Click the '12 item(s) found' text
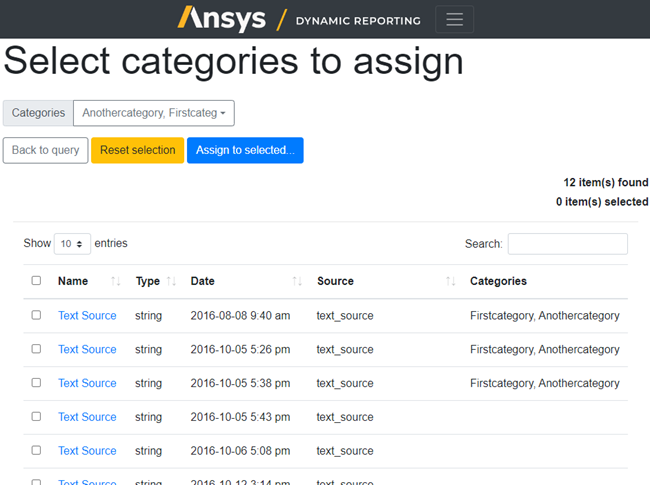 click(606, 182)
